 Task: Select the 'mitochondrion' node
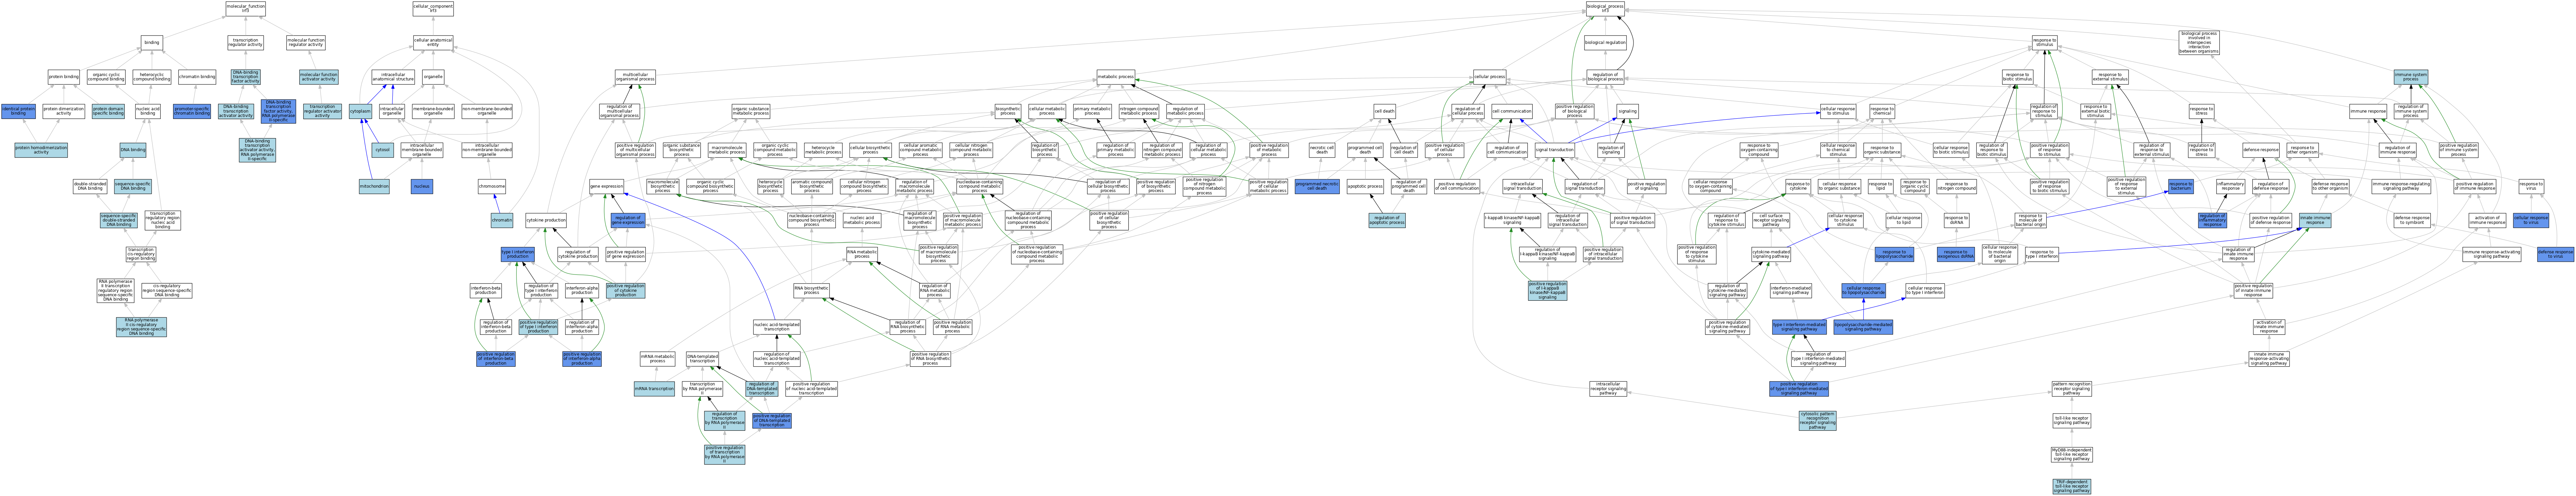(374, 187)
